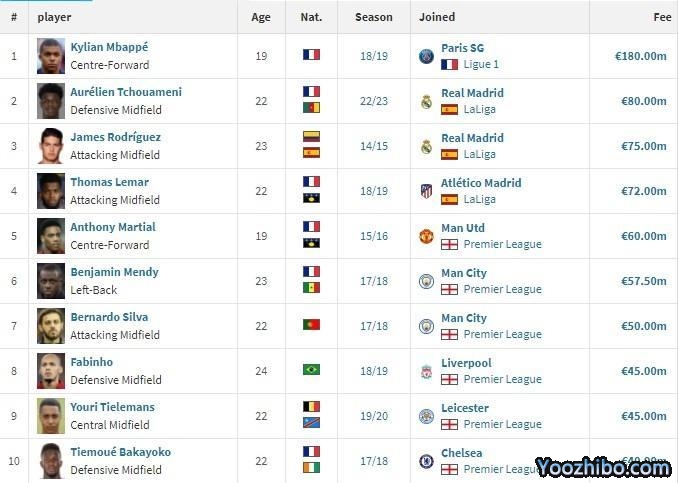Click the Man Utd club crest
678x483 pixels.
[x=427, y=236]
